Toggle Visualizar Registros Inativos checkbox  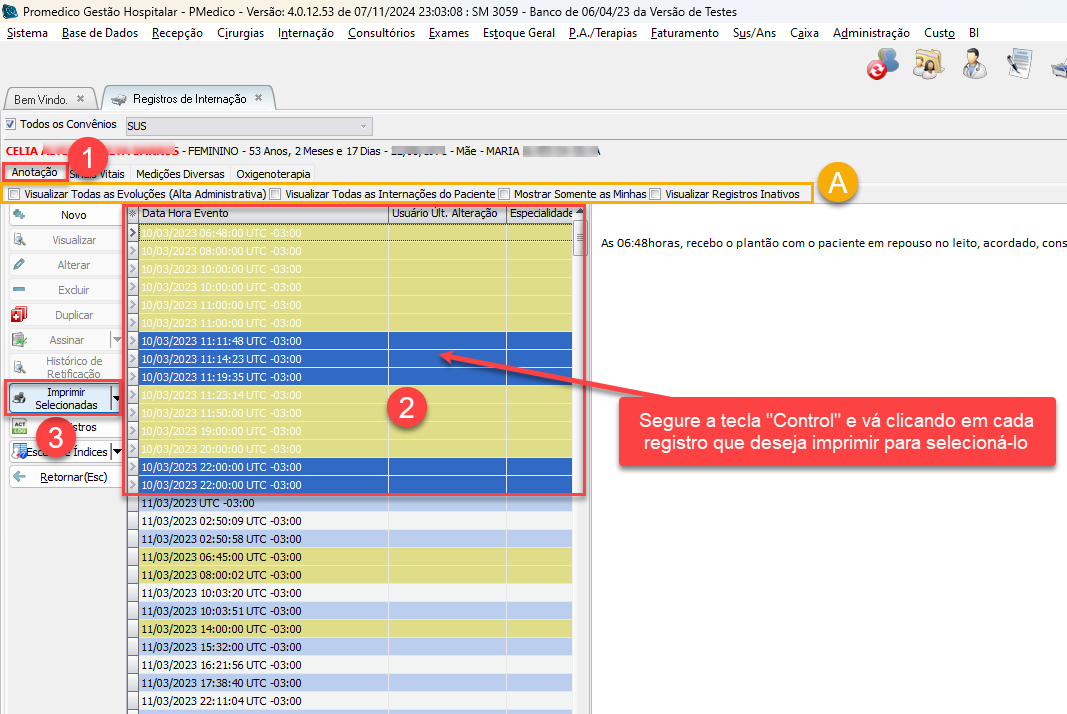coord(655,194)
